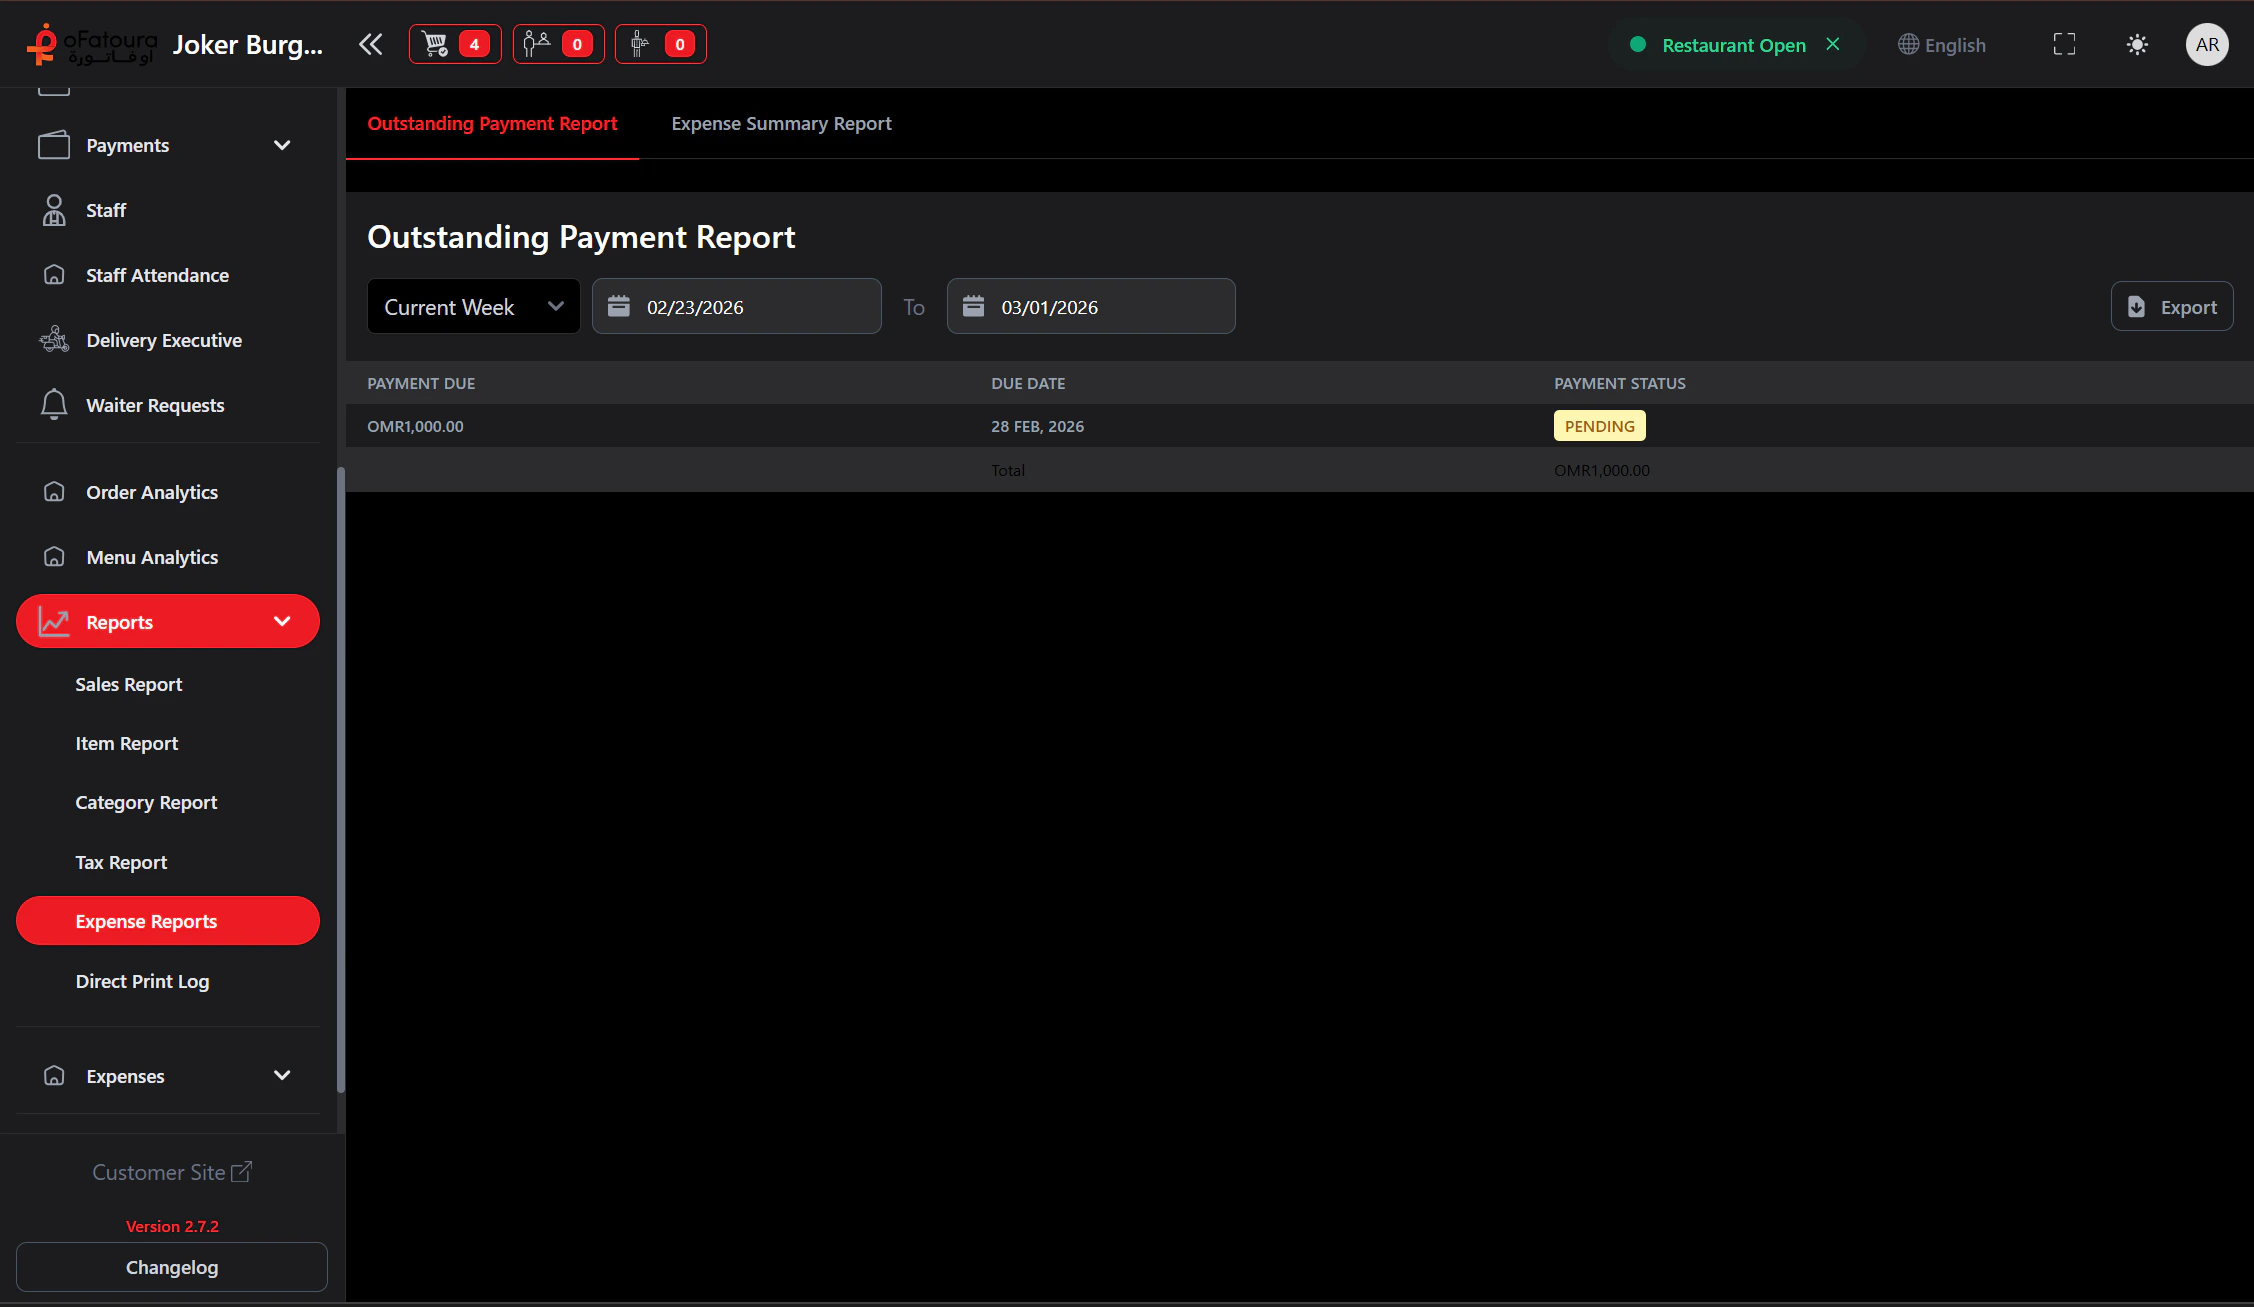Select the Sales Report menu item
Screen dimensions: 2254x1307
point(129,685)
